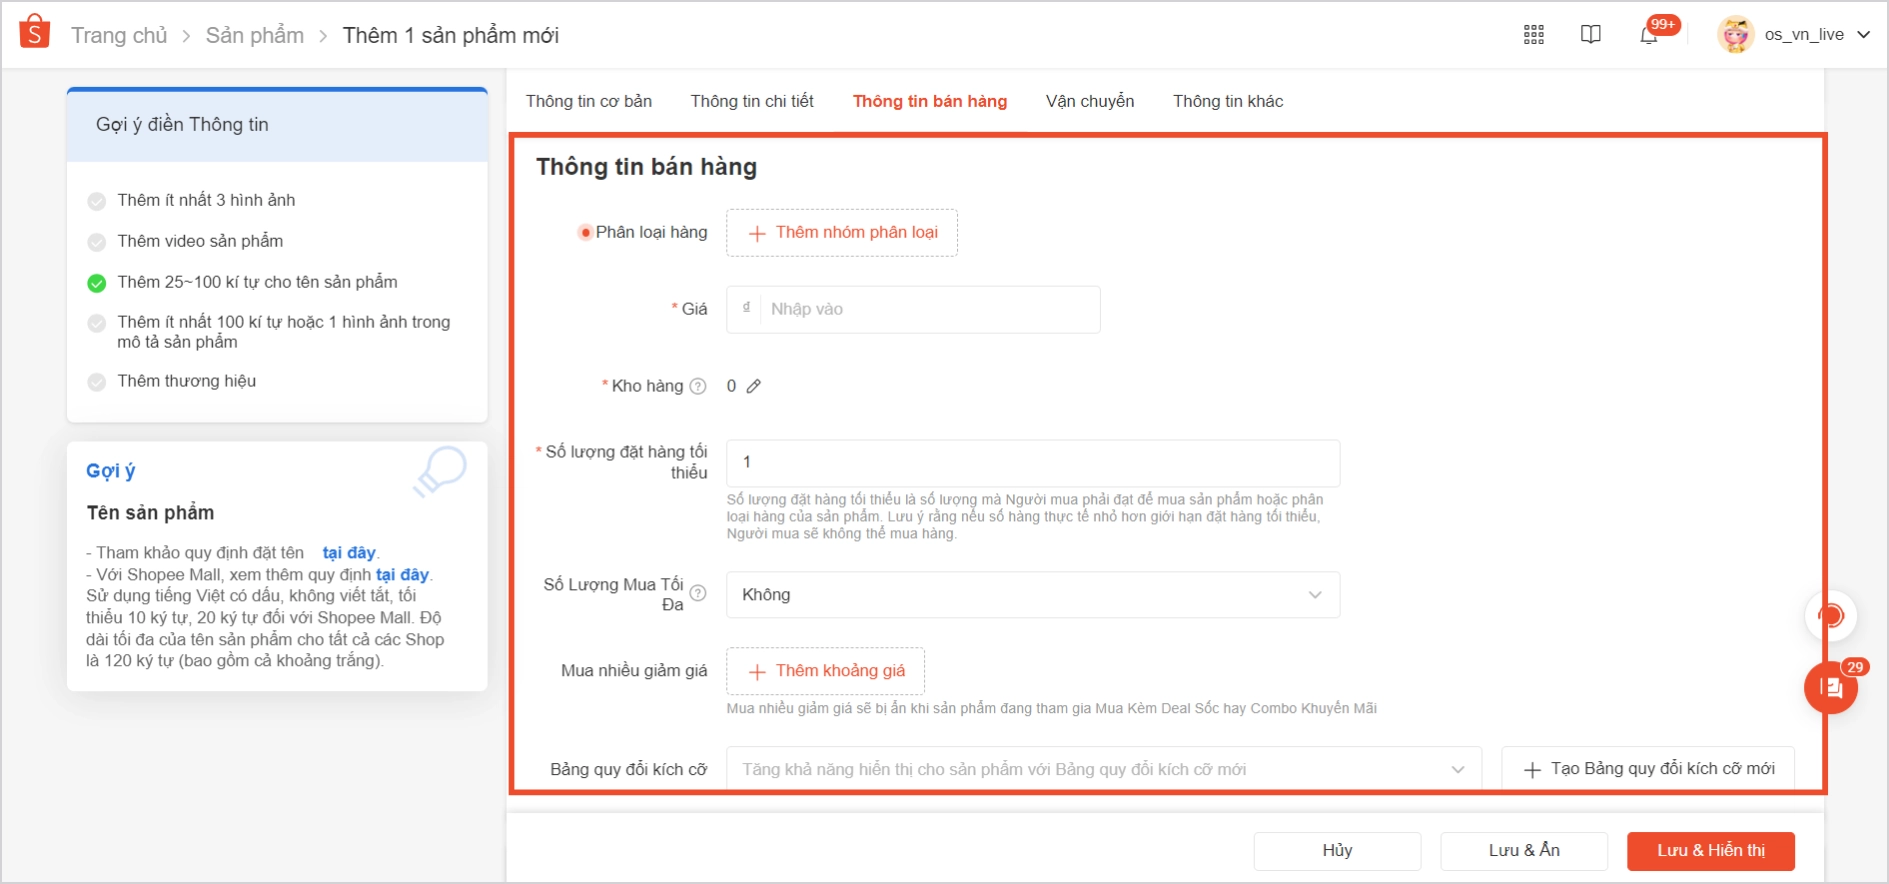This screenshot has height=884, width=1889.
Task: Open Shopee Mall 'tại đây' link
Action: pos(402,575)
